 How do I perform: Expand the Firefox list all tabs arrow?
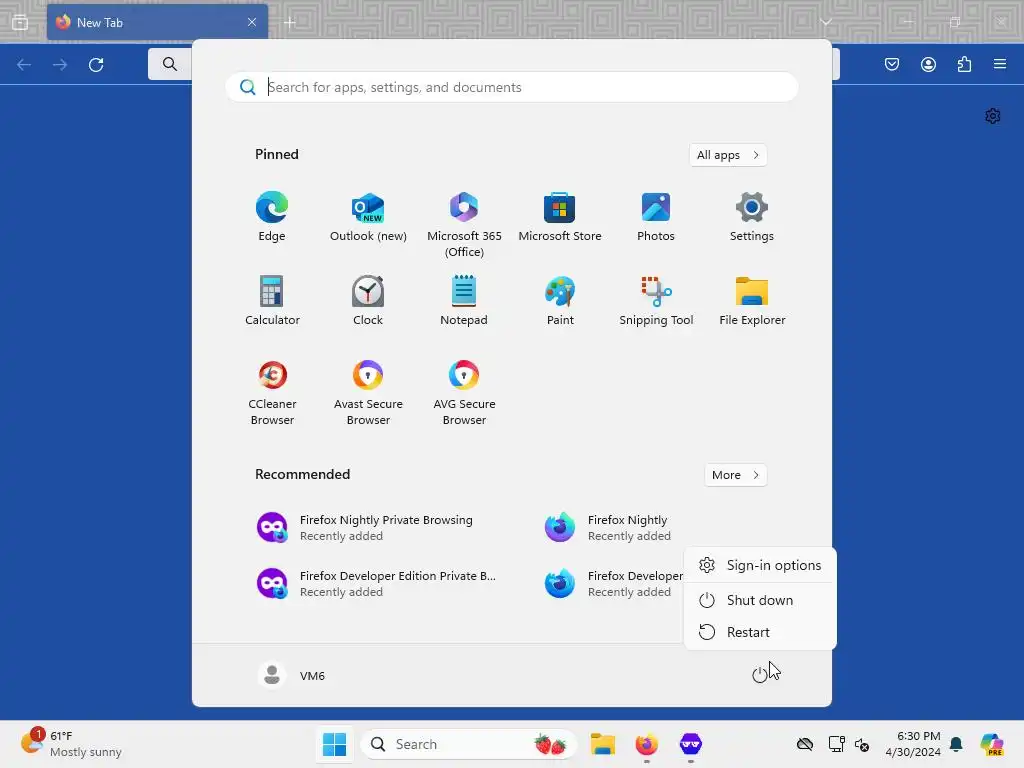(x=826, y=22)
